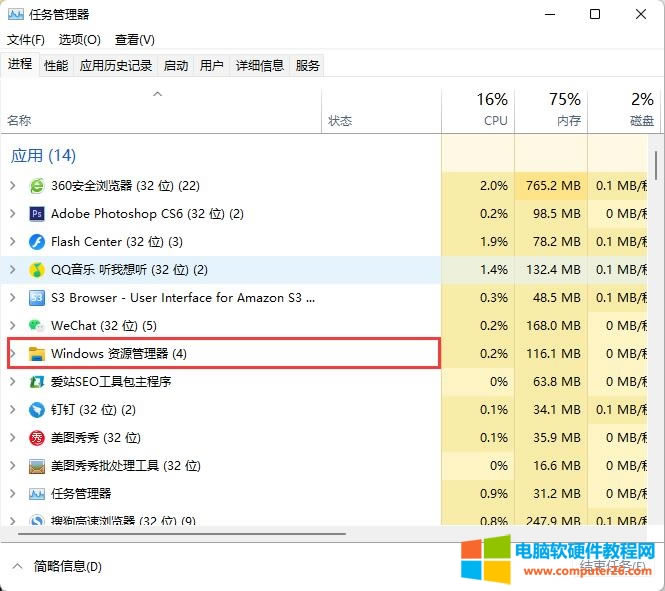Click the QQ音乐 app icon
The image size is (665, 591).
pos(37,270)
